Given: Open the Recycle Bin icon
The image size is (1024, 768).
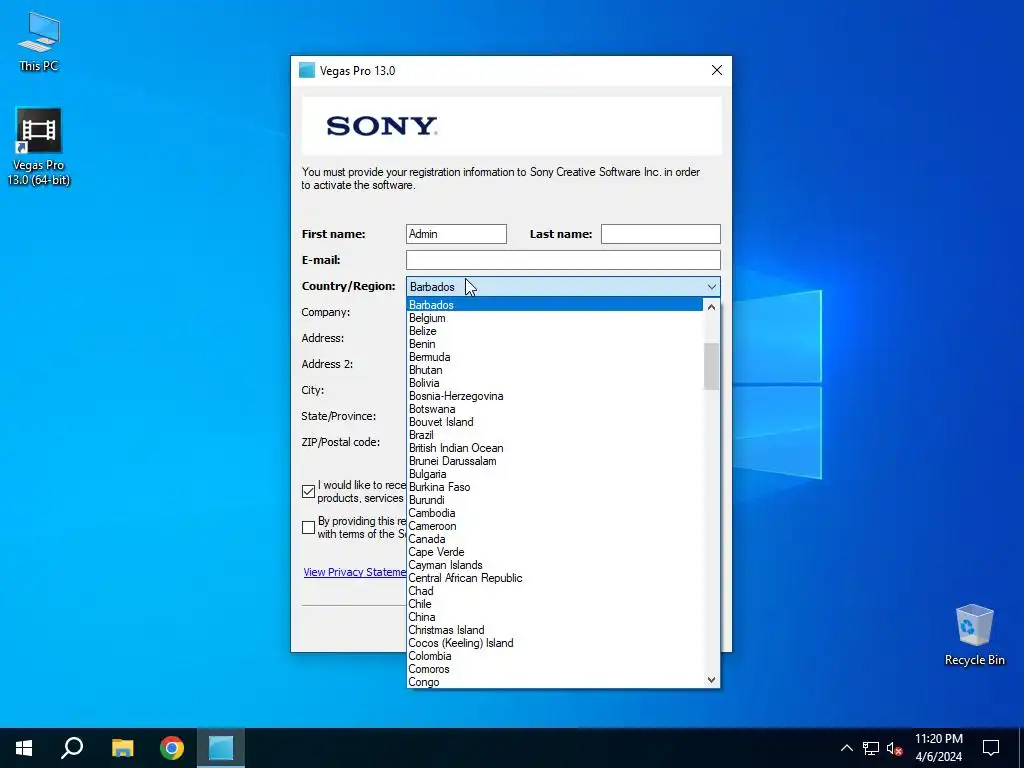Looking at the screenshot, I should [974, 635].
